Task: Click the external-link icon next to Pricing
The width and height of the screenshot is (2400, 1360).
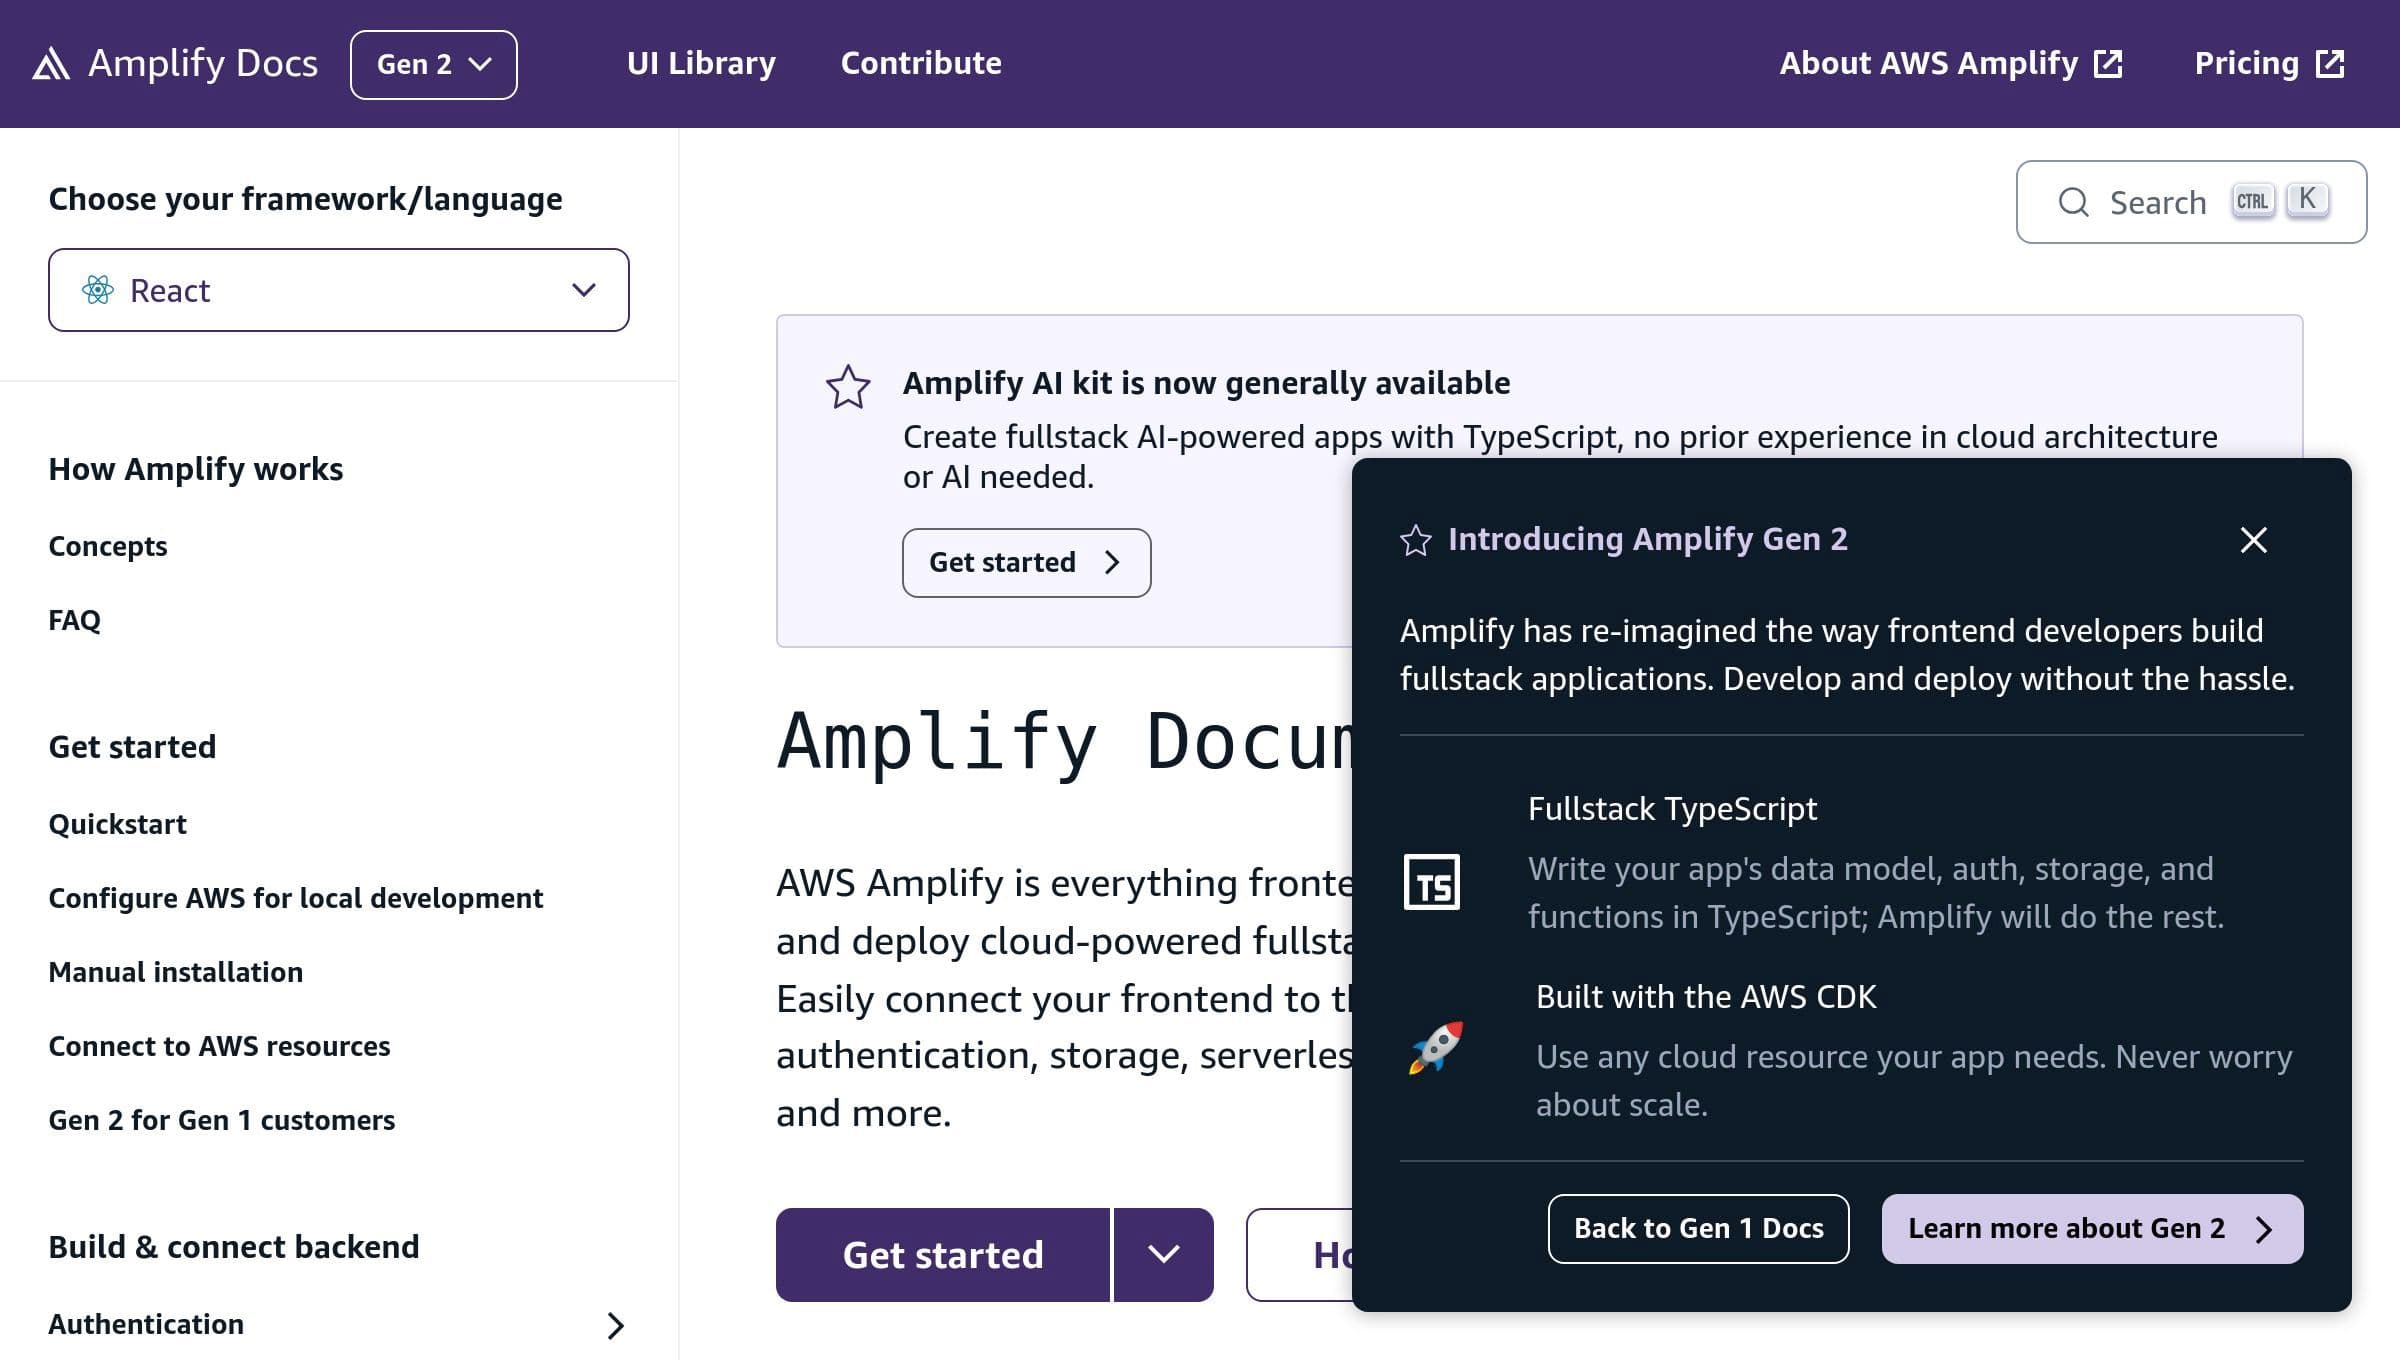Action: click(2329, 62)
